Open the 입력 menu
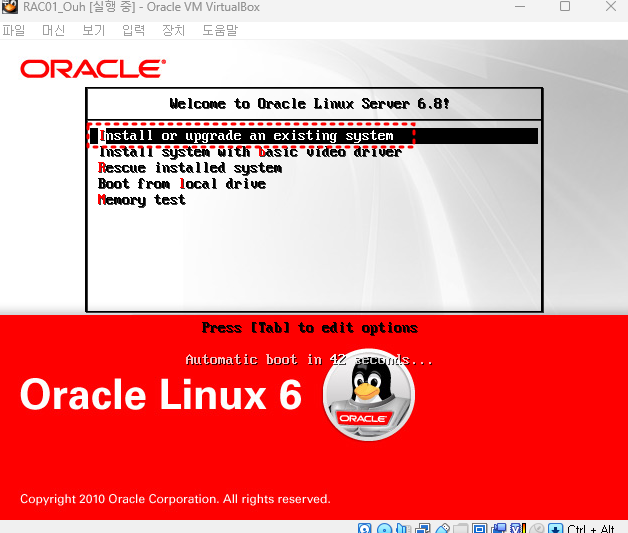This screenshot has height=533, width=628. 133,30
